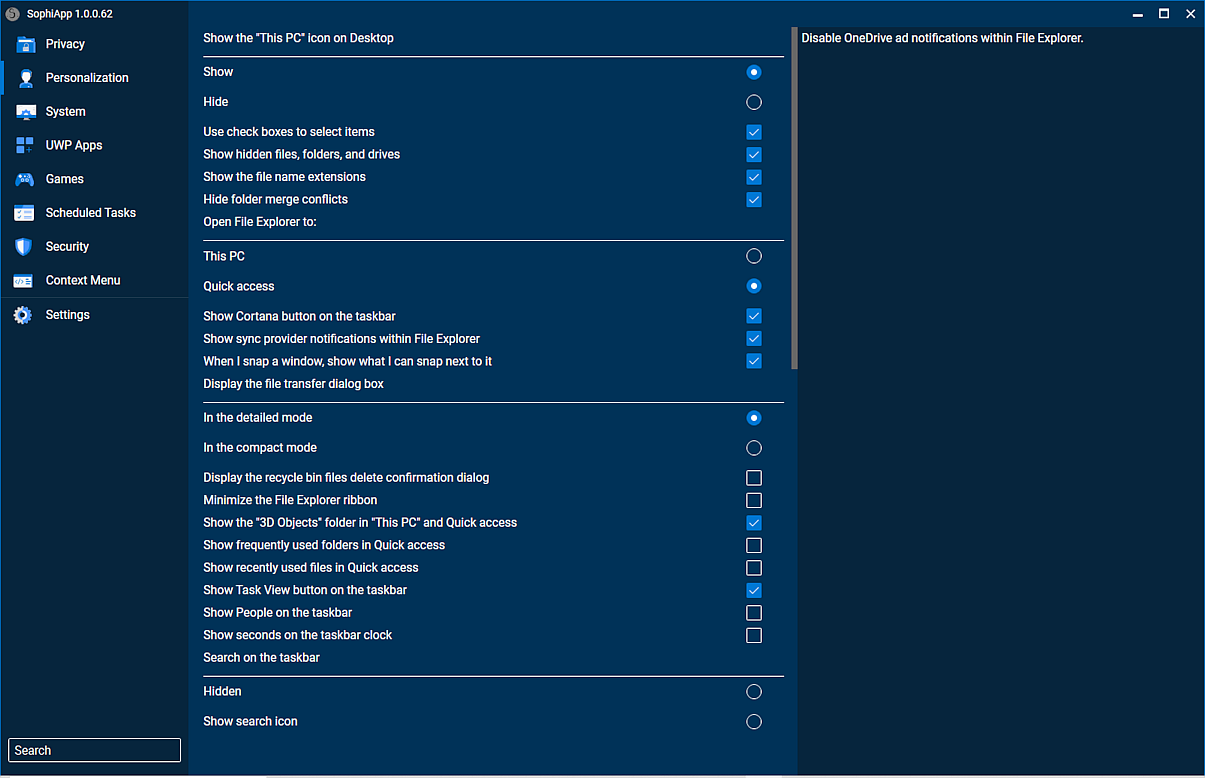Click the UWP Apps tiles icon

pyautogui.click(x=25, y=145)
